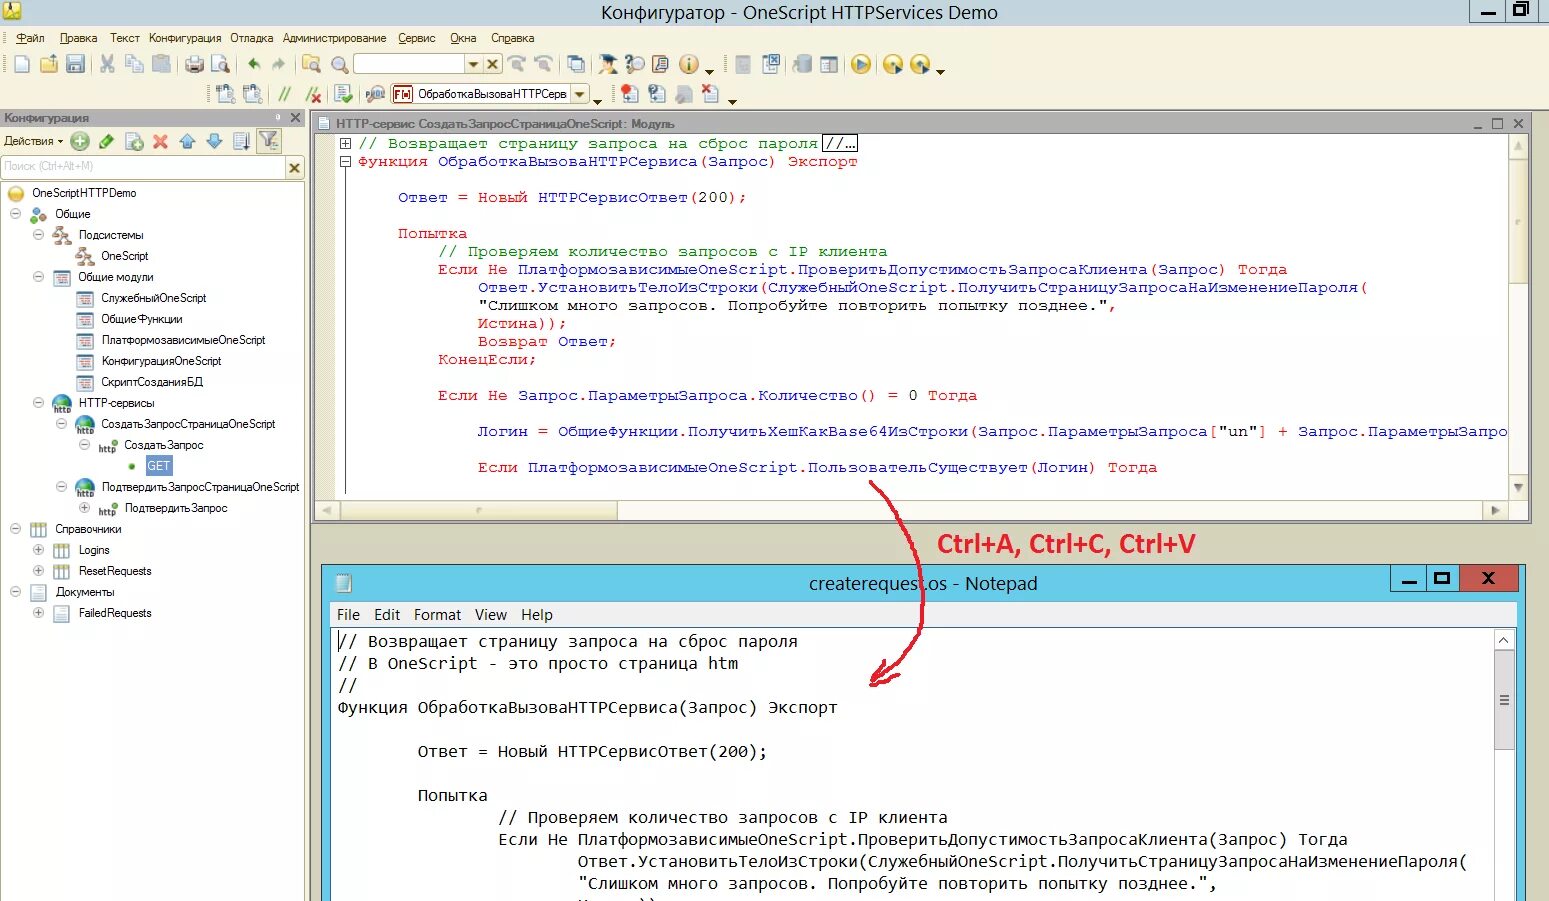The width and height of the screenshot is (1549, 901).
Task: Toggle the subsystem filter funnel button
Action: click(269, 141)
